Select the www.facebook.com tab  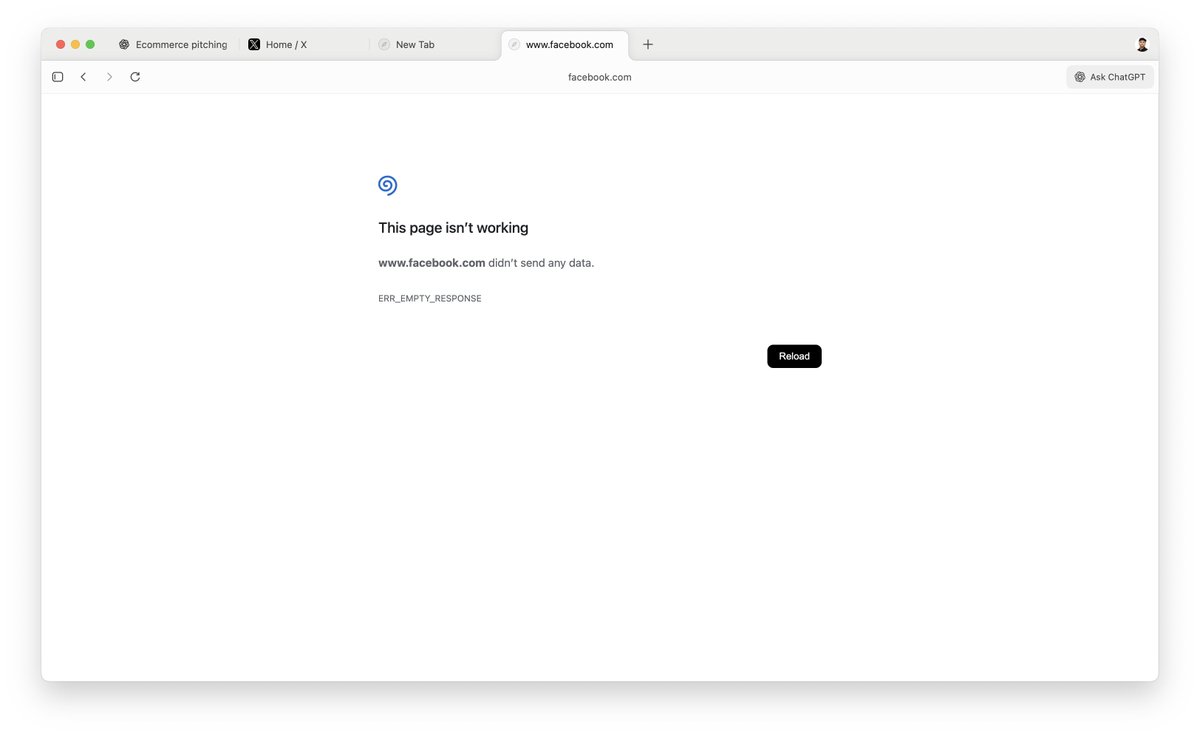click(x=565, y=44)
